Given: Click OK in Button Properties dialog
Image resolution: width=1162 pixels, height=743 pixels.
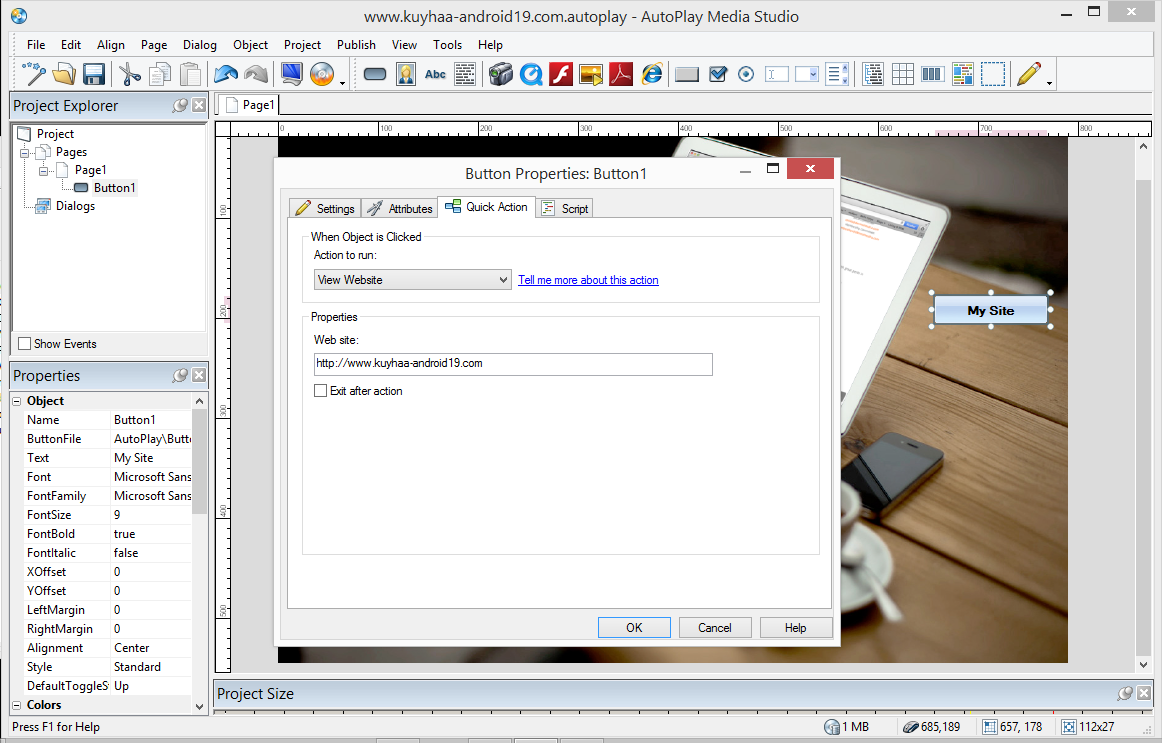Looking at the screenshot, I should pos(634,627).
